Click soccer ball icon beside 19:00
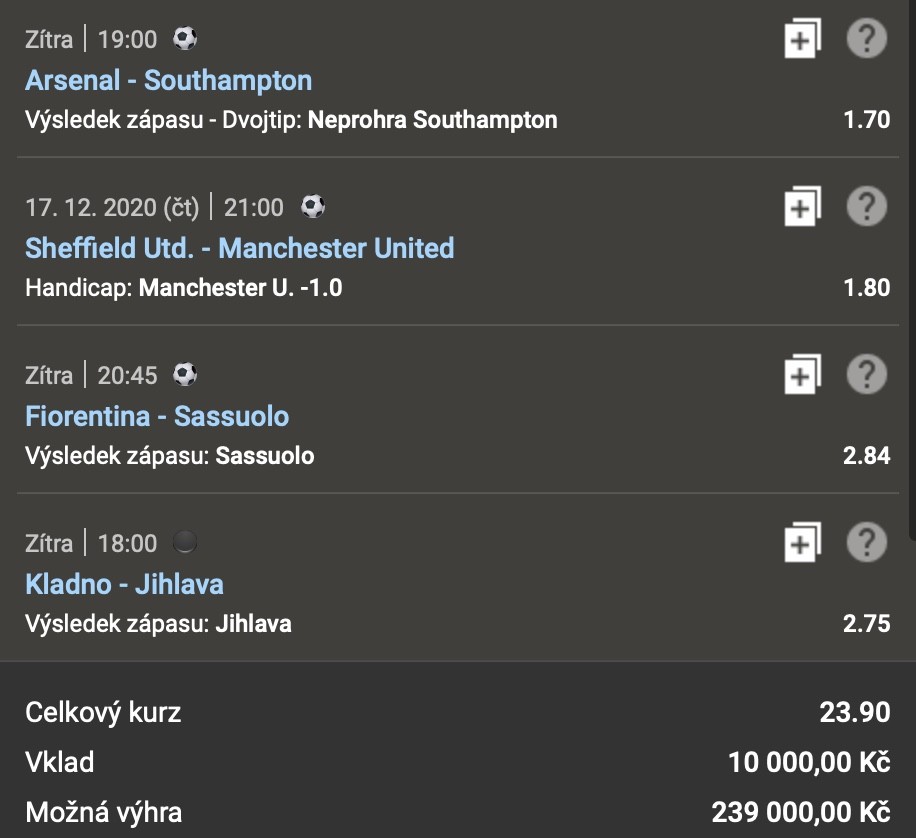The width and height of the screenshot is (916, 838). click(x=185, y=39)
